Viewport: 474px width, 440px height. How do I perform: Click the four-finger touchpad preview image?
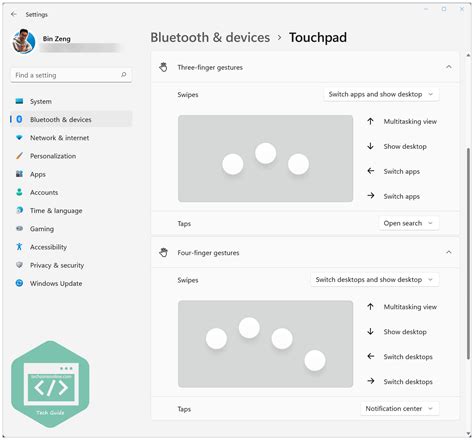coord(265,344)
